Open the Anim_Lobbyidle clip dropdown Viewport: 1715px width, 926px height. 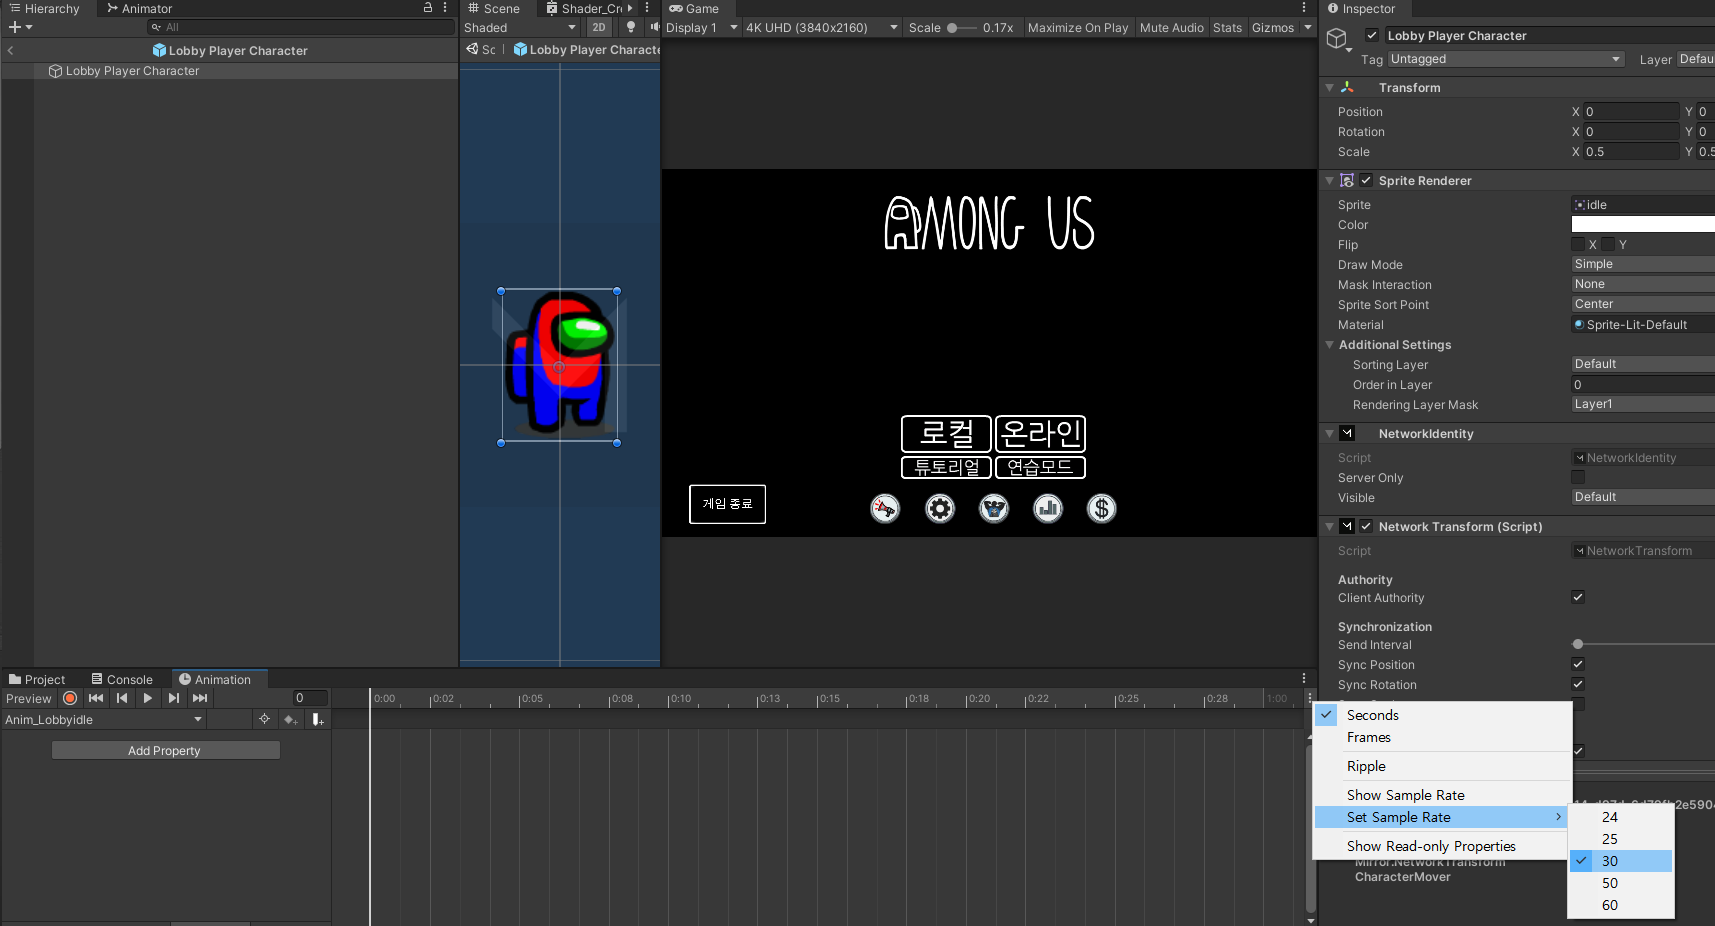pyautogui.click(x=104, y=720)
